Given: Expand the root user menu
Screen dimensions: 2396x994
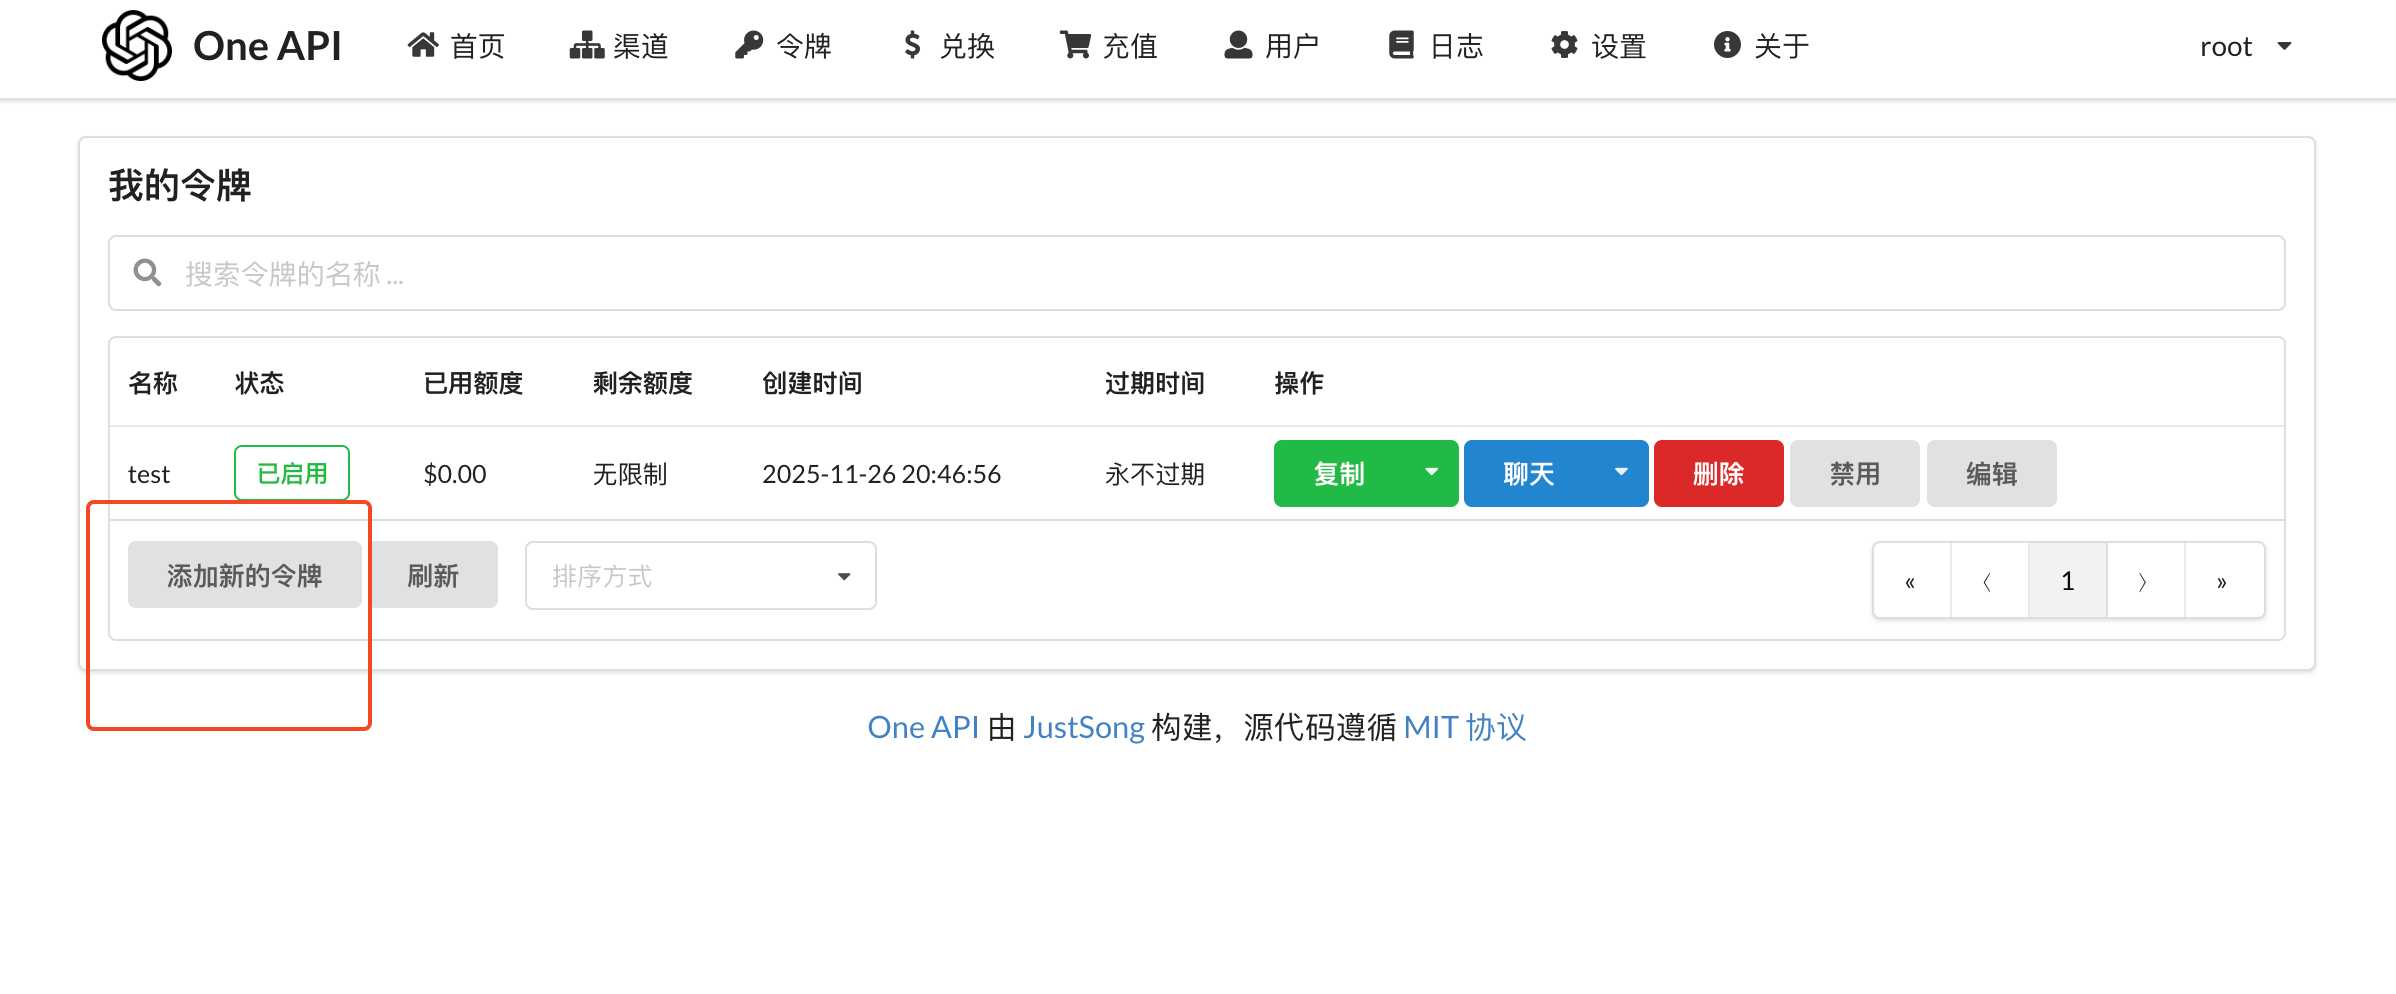Looking at the screenshot, I should click(x=2246, y=46).
